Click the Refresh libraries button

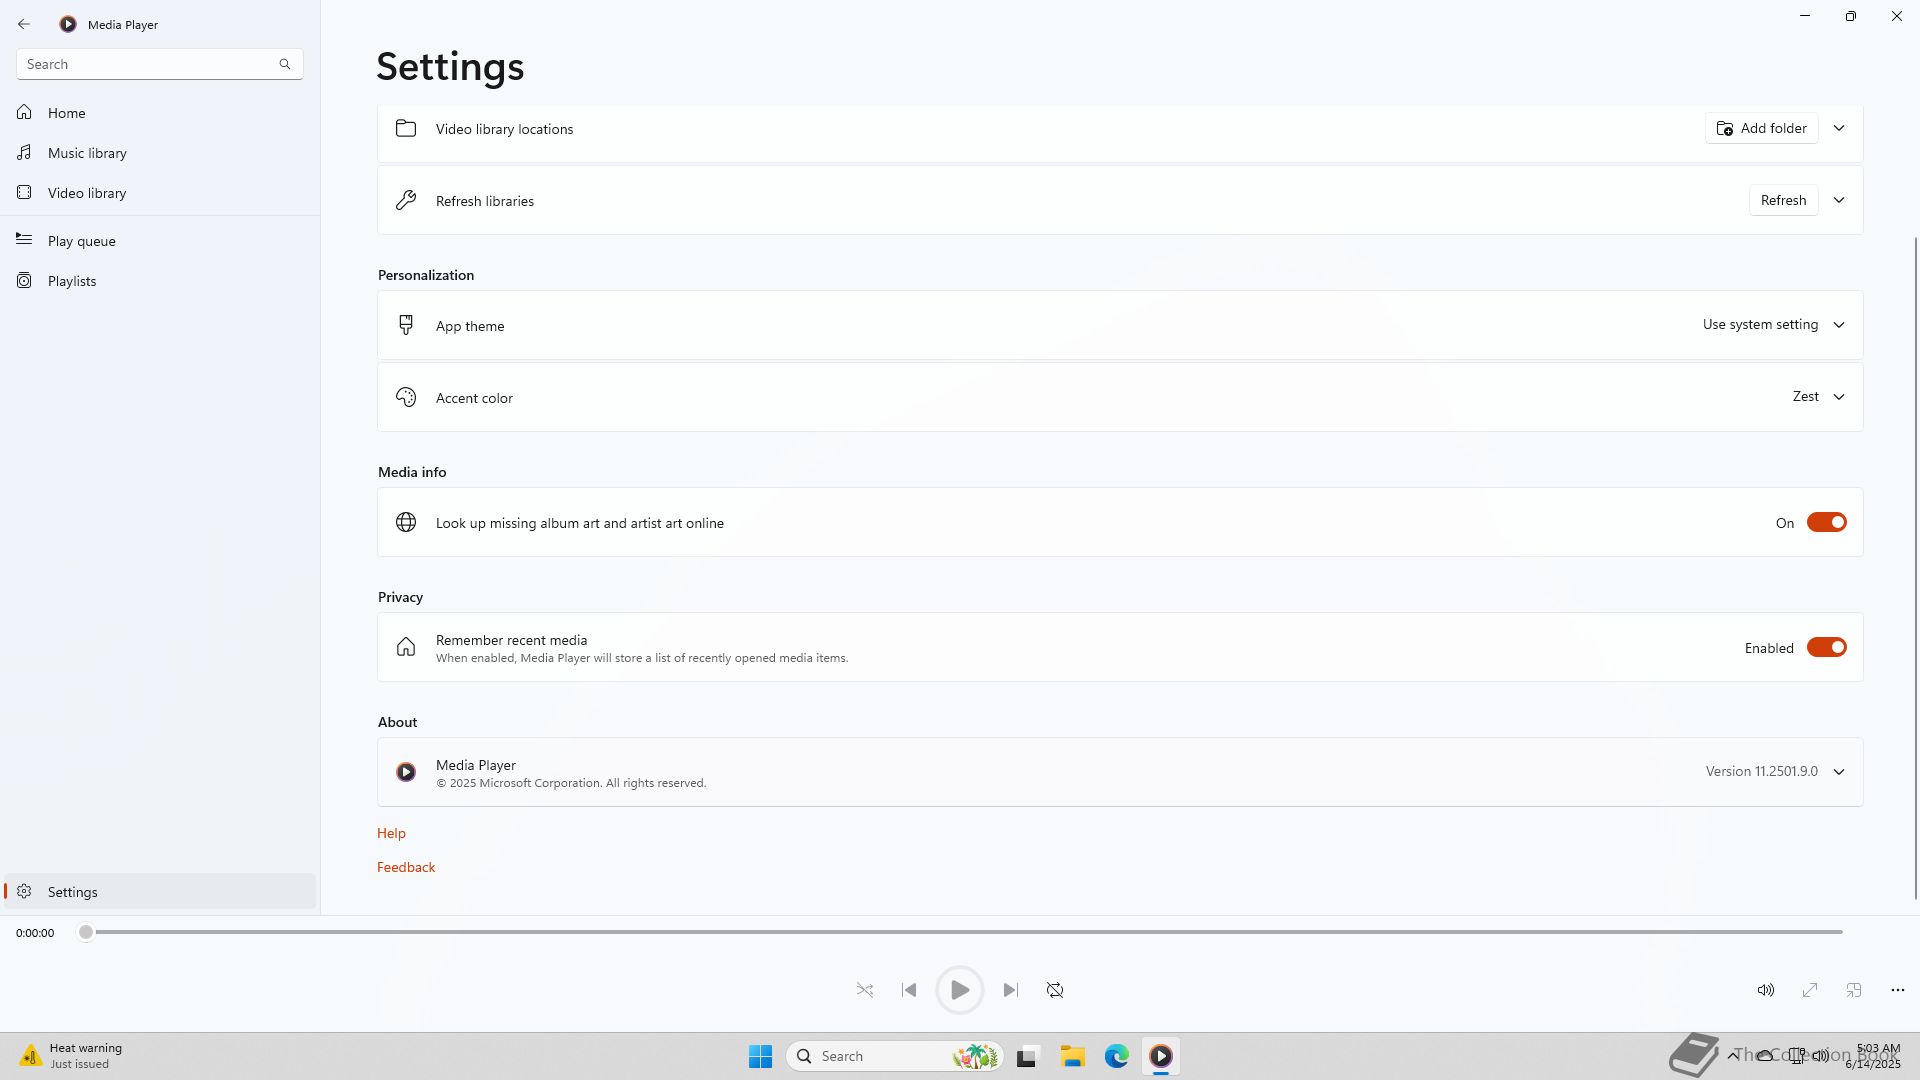click(x=1783, y=200)
